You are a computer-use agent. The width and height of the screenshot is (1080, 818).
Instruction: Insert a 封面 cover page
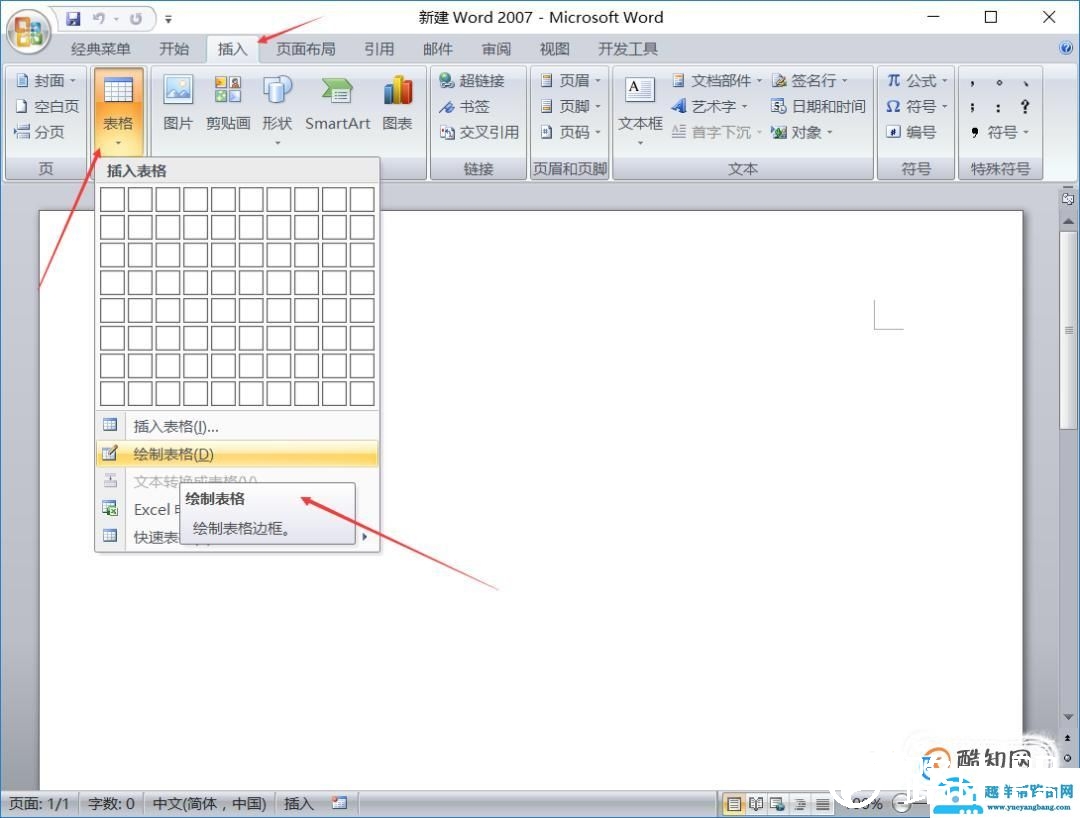pos(45,81)
